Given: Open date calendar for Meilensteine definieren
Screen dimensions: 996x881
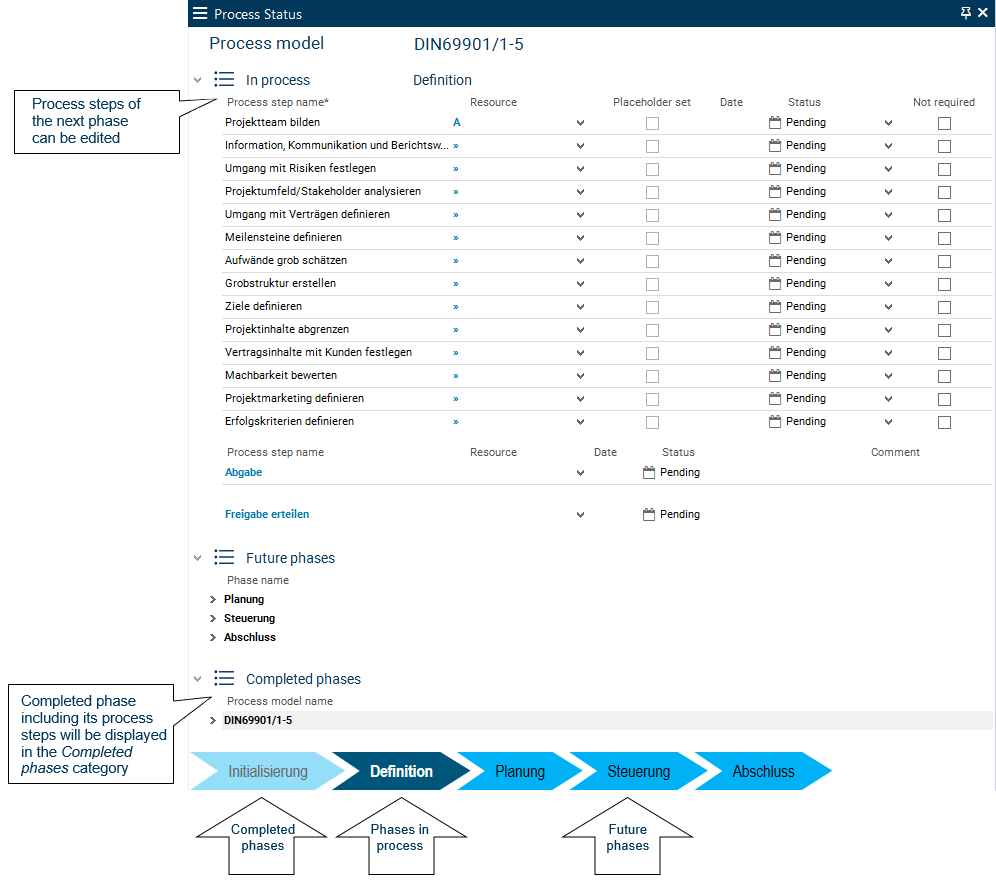Looking at the screenshot, I should 774,238.
